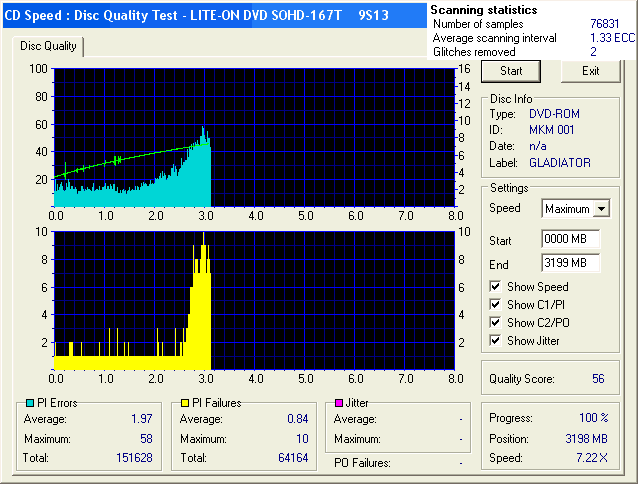638x484 pixels.
Task: Click the upper PI Errors graph area
Action: pos(254,136)
